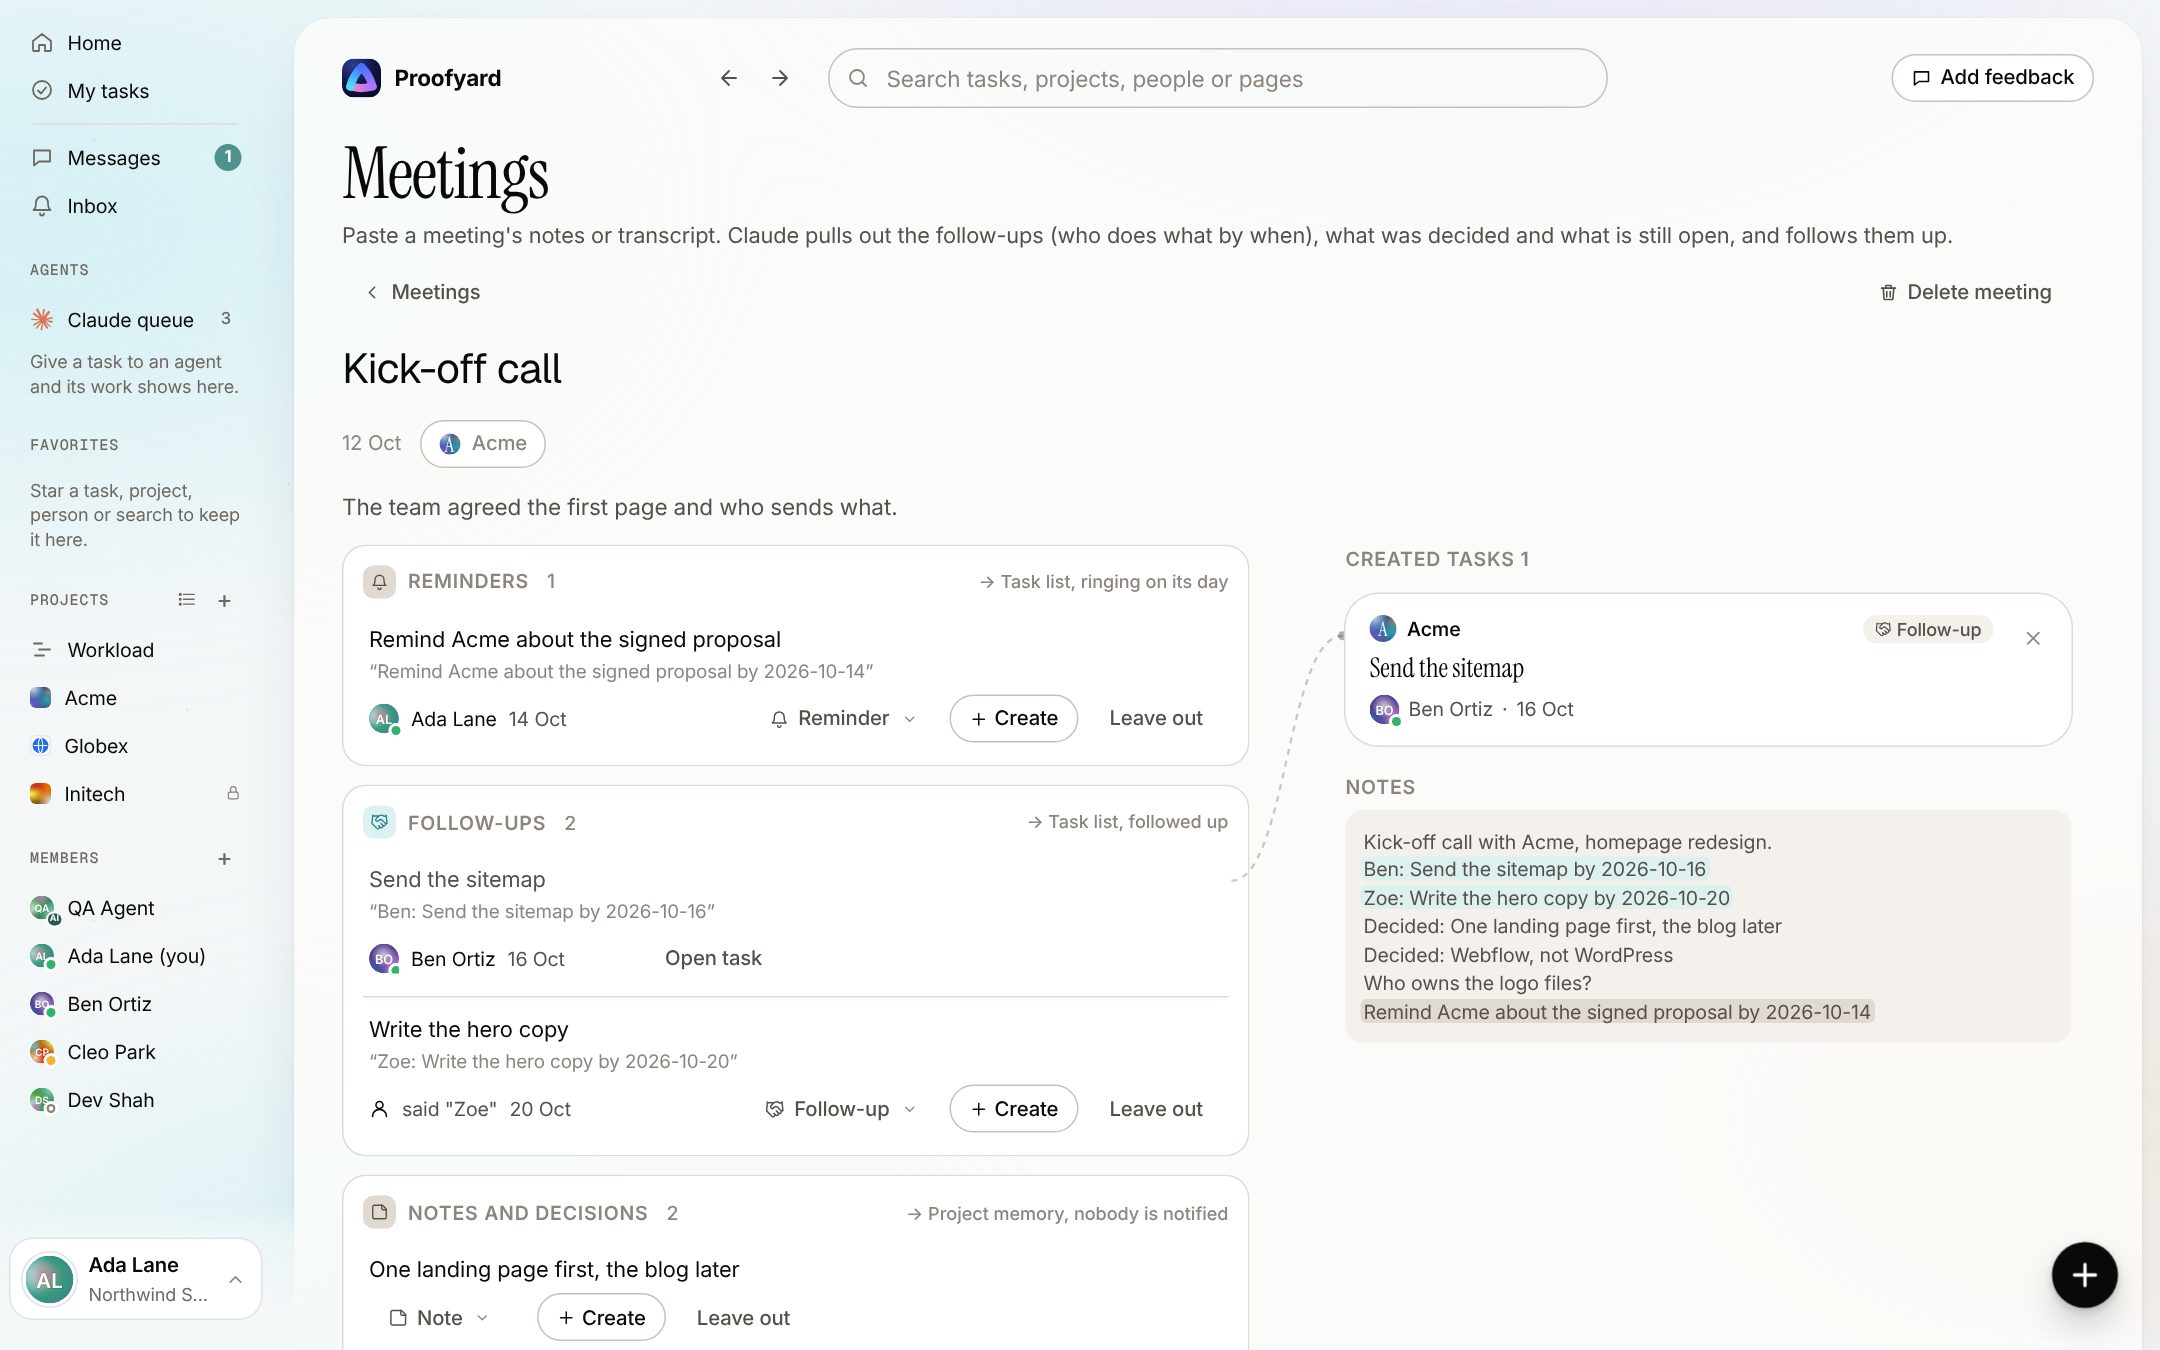Dismiss the Send the sitemap created task card

click(2033, 638)
